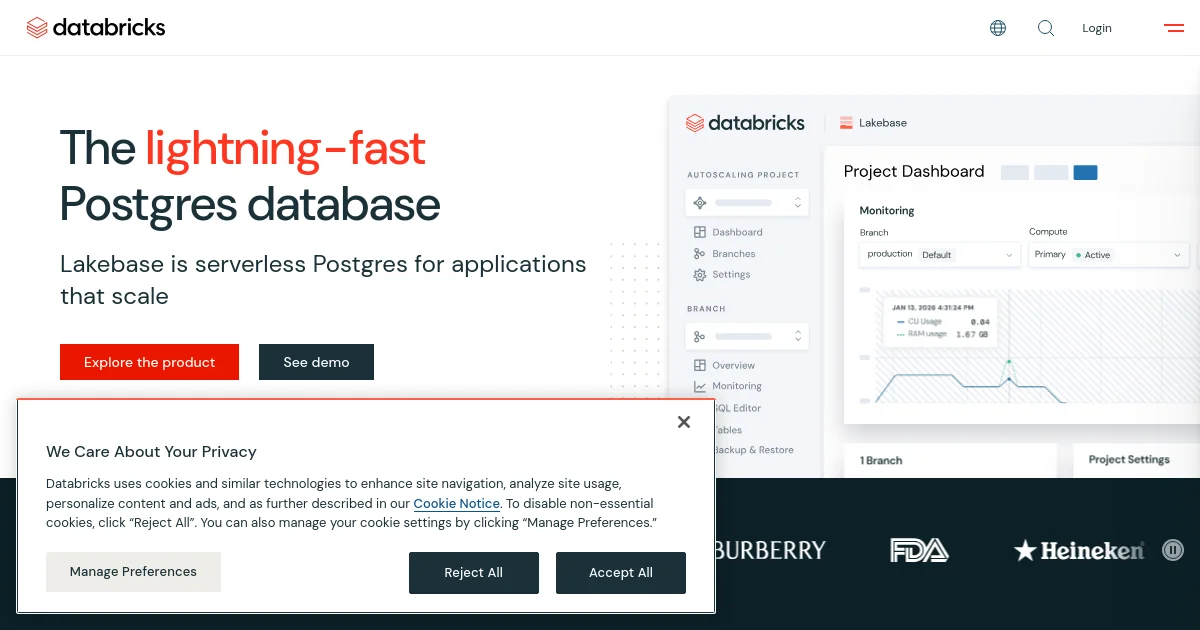The image size is (1200, 630).
Task: Click the Overview grid icon
Action: pos(700,366)
